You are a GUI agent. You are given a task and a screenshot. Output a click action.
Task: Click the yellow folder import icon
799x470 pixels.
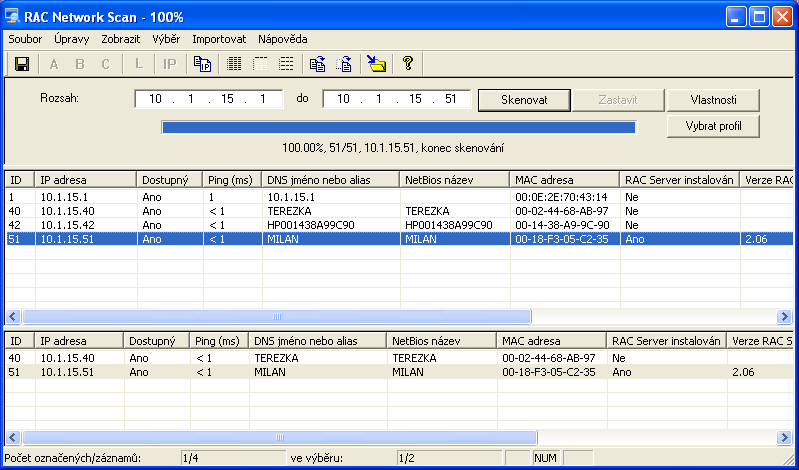375,64
